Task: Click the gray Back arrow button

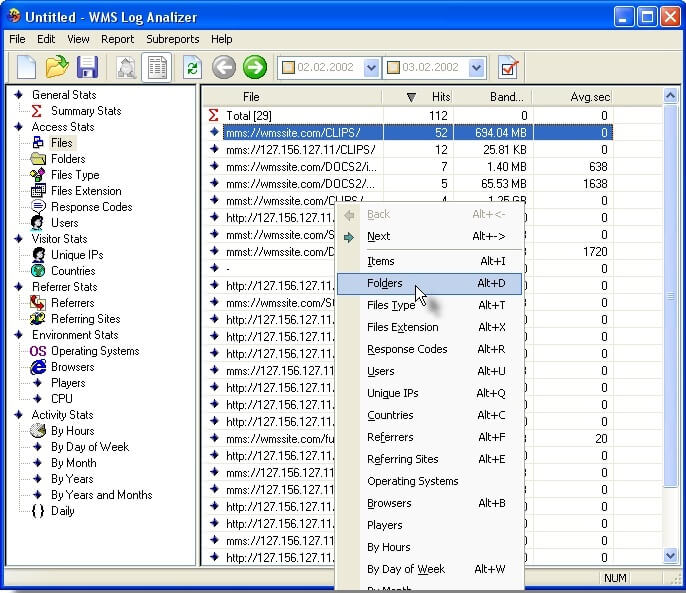Action: [x=224, y=67]
